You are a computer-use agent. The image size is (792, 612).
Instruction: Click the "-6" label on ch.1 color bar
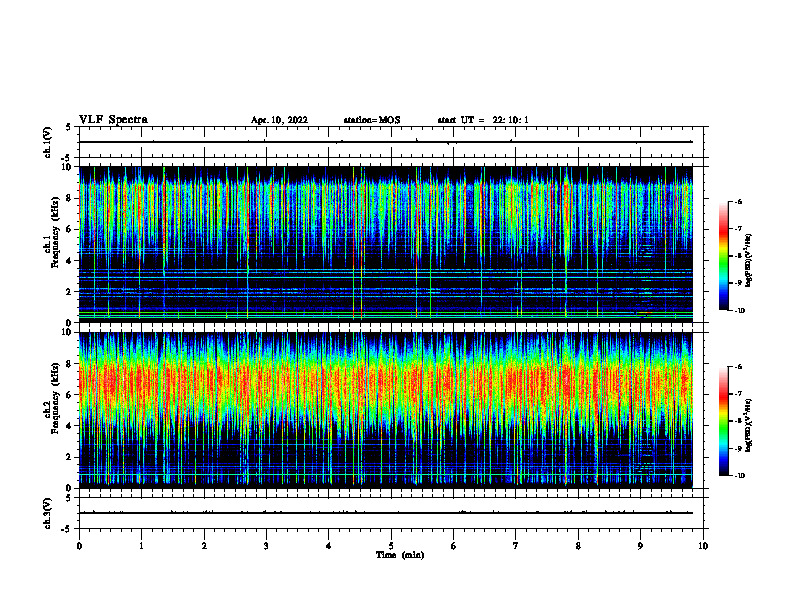738,201
